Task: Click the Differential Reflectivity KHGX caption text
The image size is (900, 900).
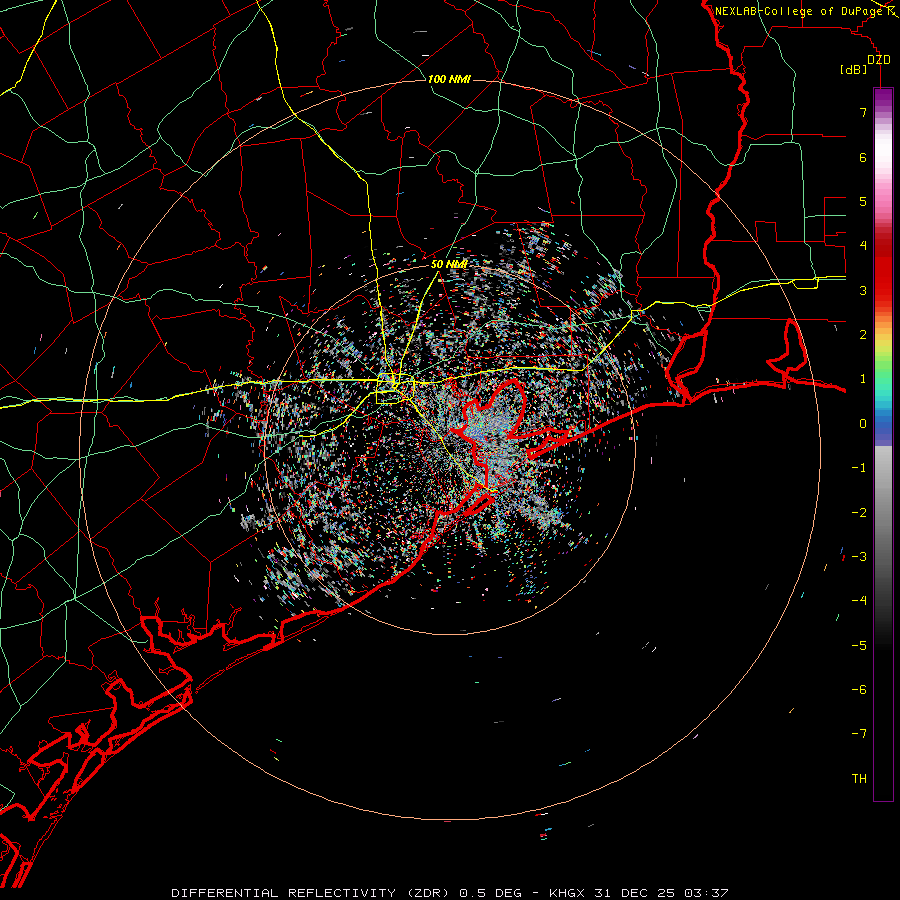Action: [449, 893]
